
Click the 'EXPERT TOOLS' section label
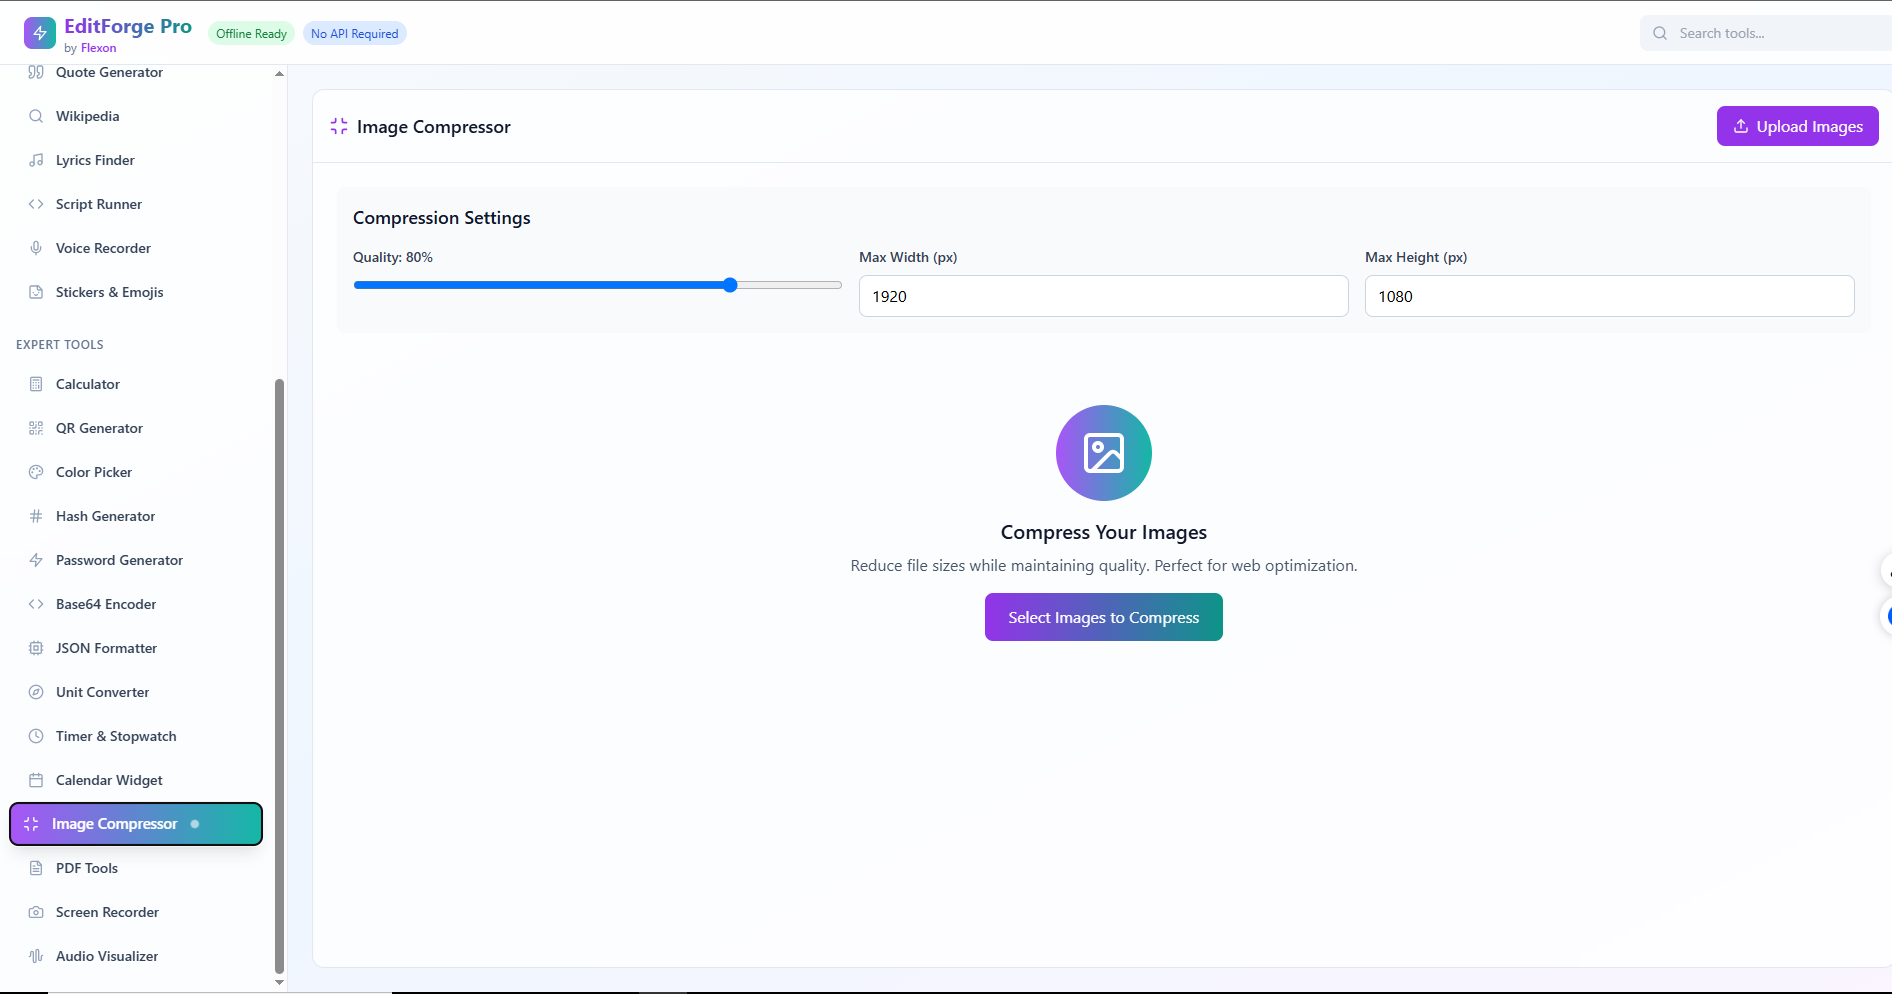tap(60, 345)
